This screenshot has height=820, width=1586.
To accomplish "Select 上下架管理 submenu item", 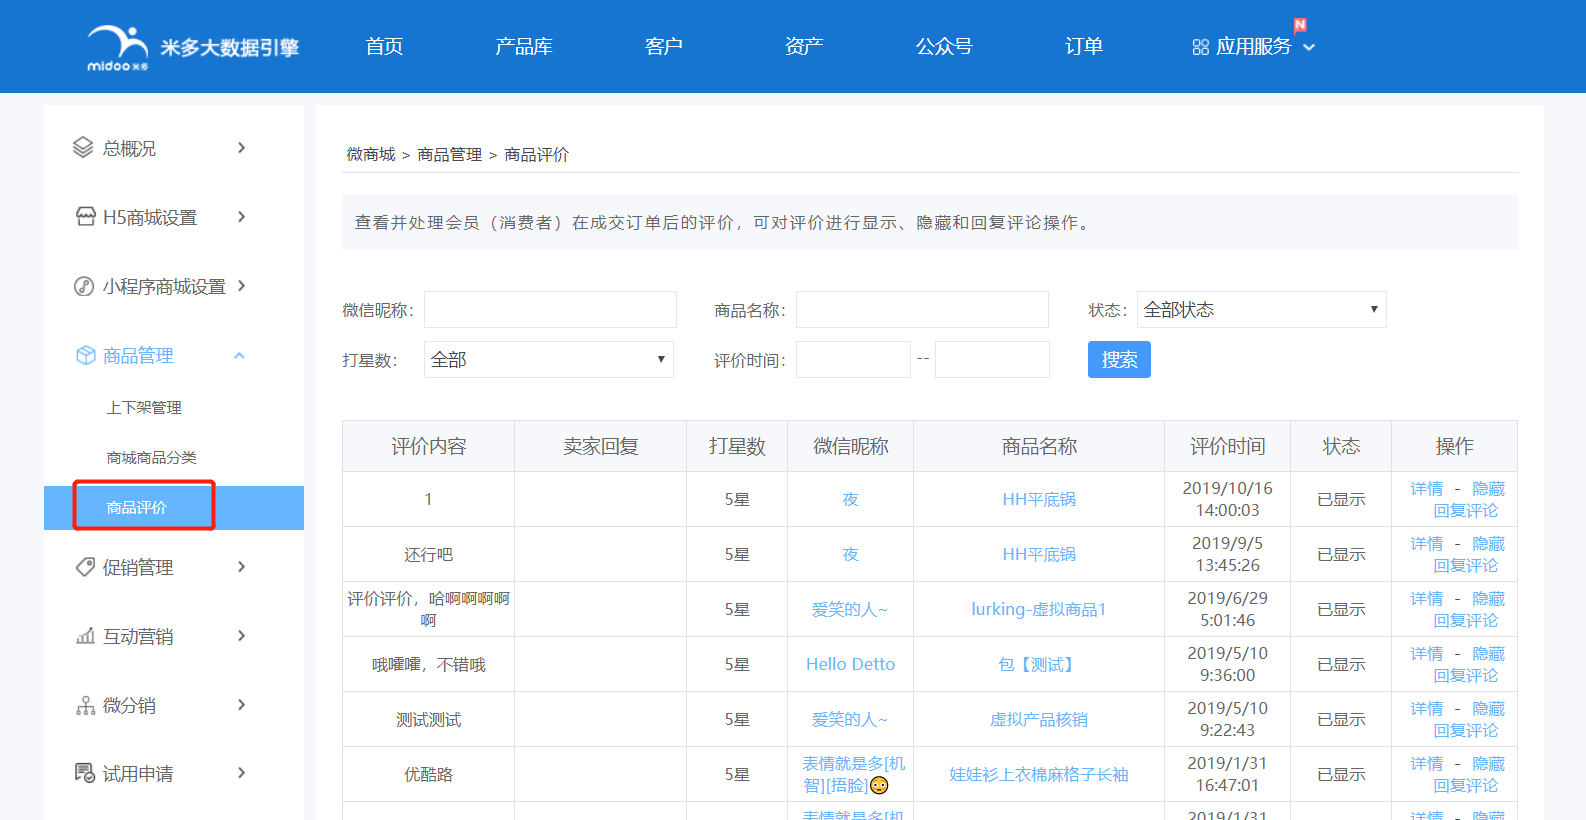I will (x=144, y=408).
